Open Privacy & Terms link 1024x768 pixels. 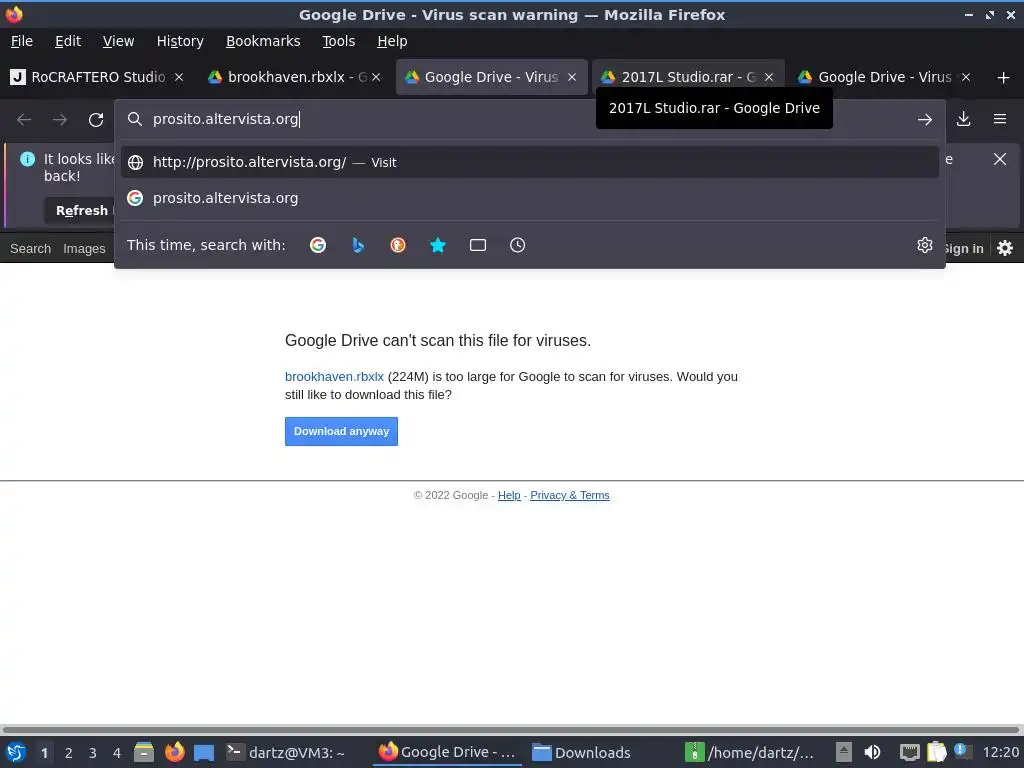(x=569, y=495)
